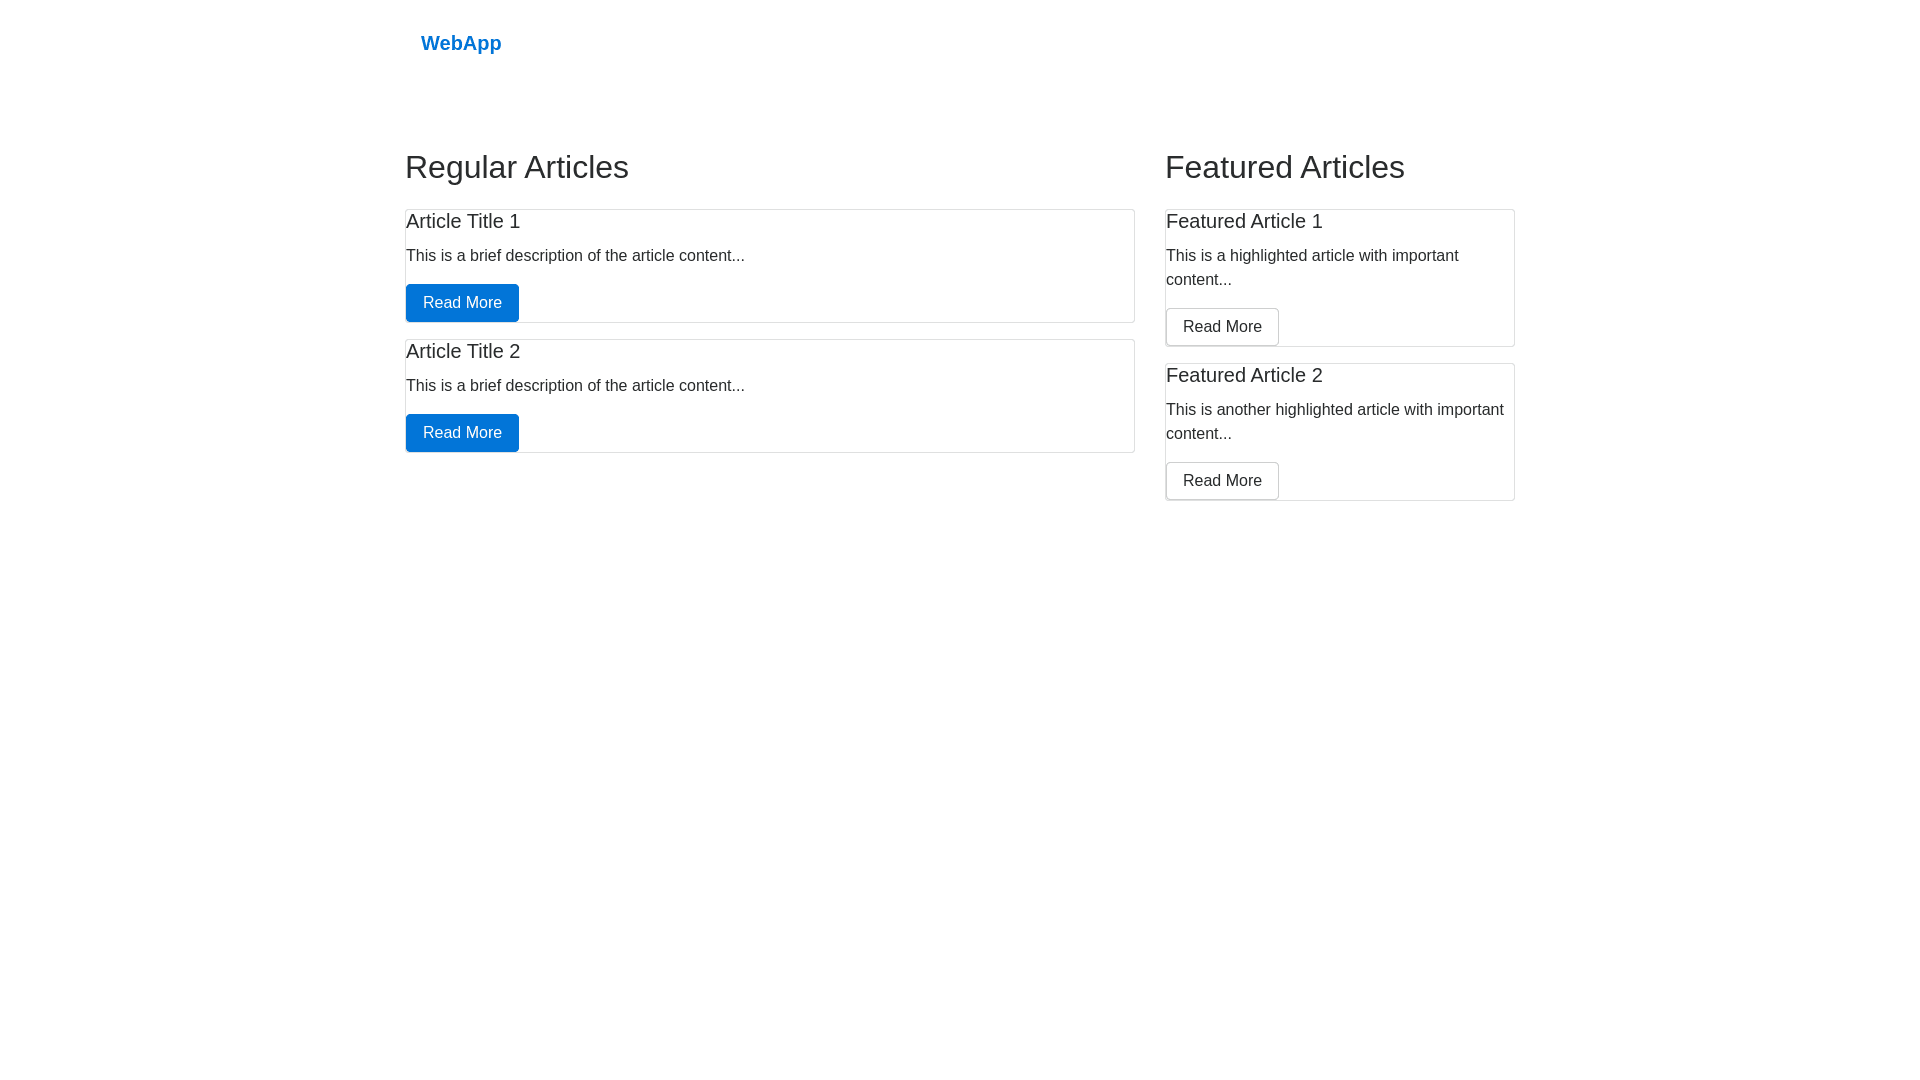
Task: Click blank space beside Featured Article 2's button
Action: (x=1400, y=481)
